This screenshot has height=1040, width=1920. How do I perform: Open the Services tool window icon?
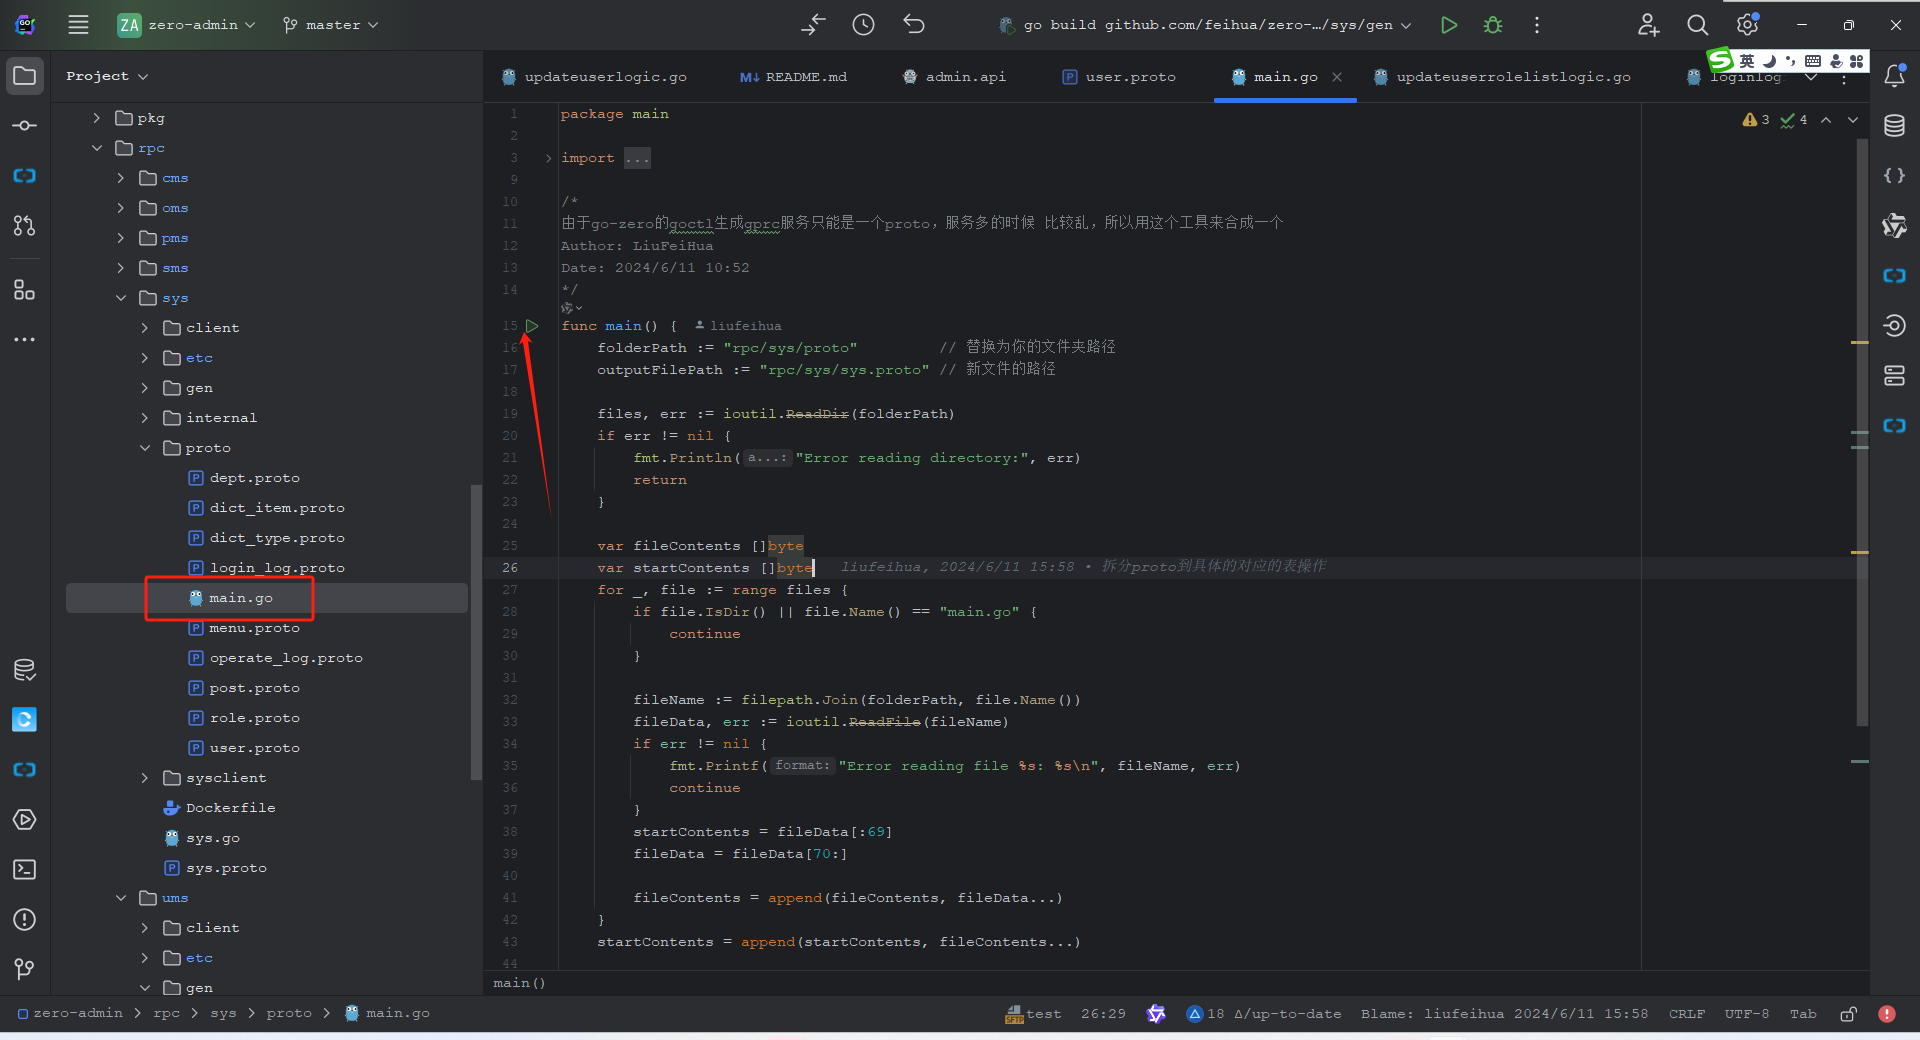pos(25,820)
